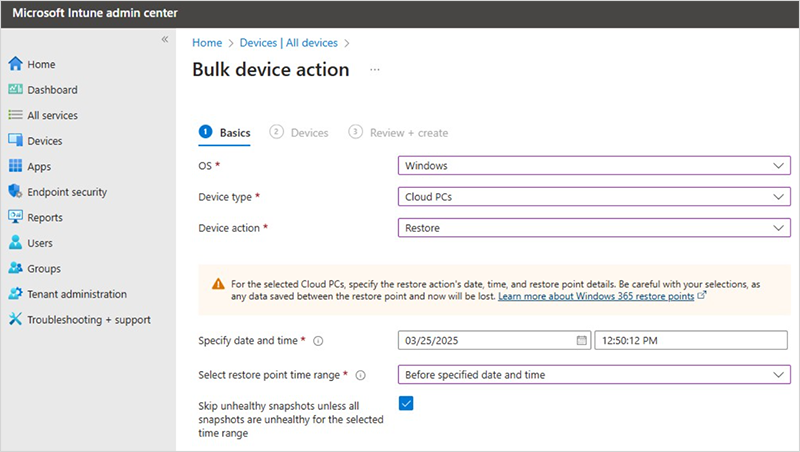Screen dimensions: 800x452
Task: Click info icon beside Specify date and time
Action: pyautogui.click(x=318, y=341)
